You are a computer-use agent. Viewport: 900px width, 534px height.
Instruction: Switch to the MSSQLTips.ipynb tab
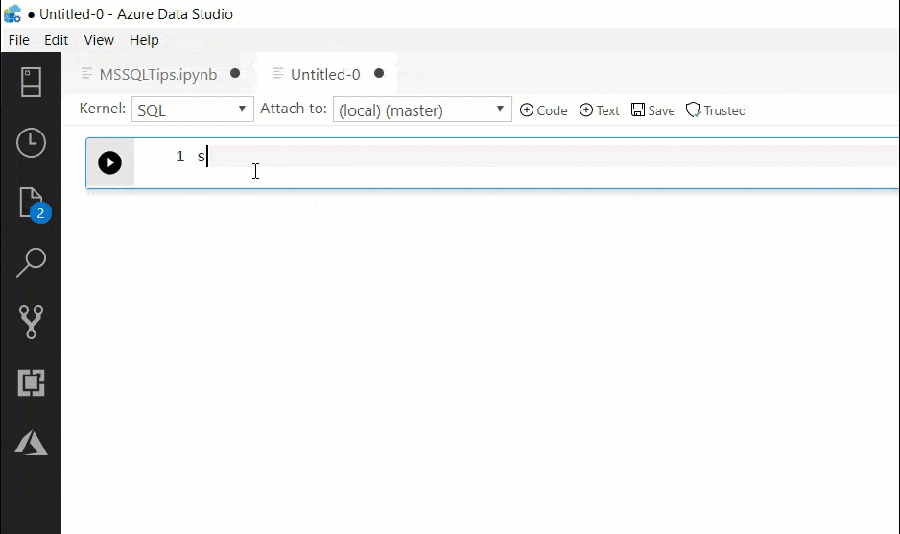(158, 74)
